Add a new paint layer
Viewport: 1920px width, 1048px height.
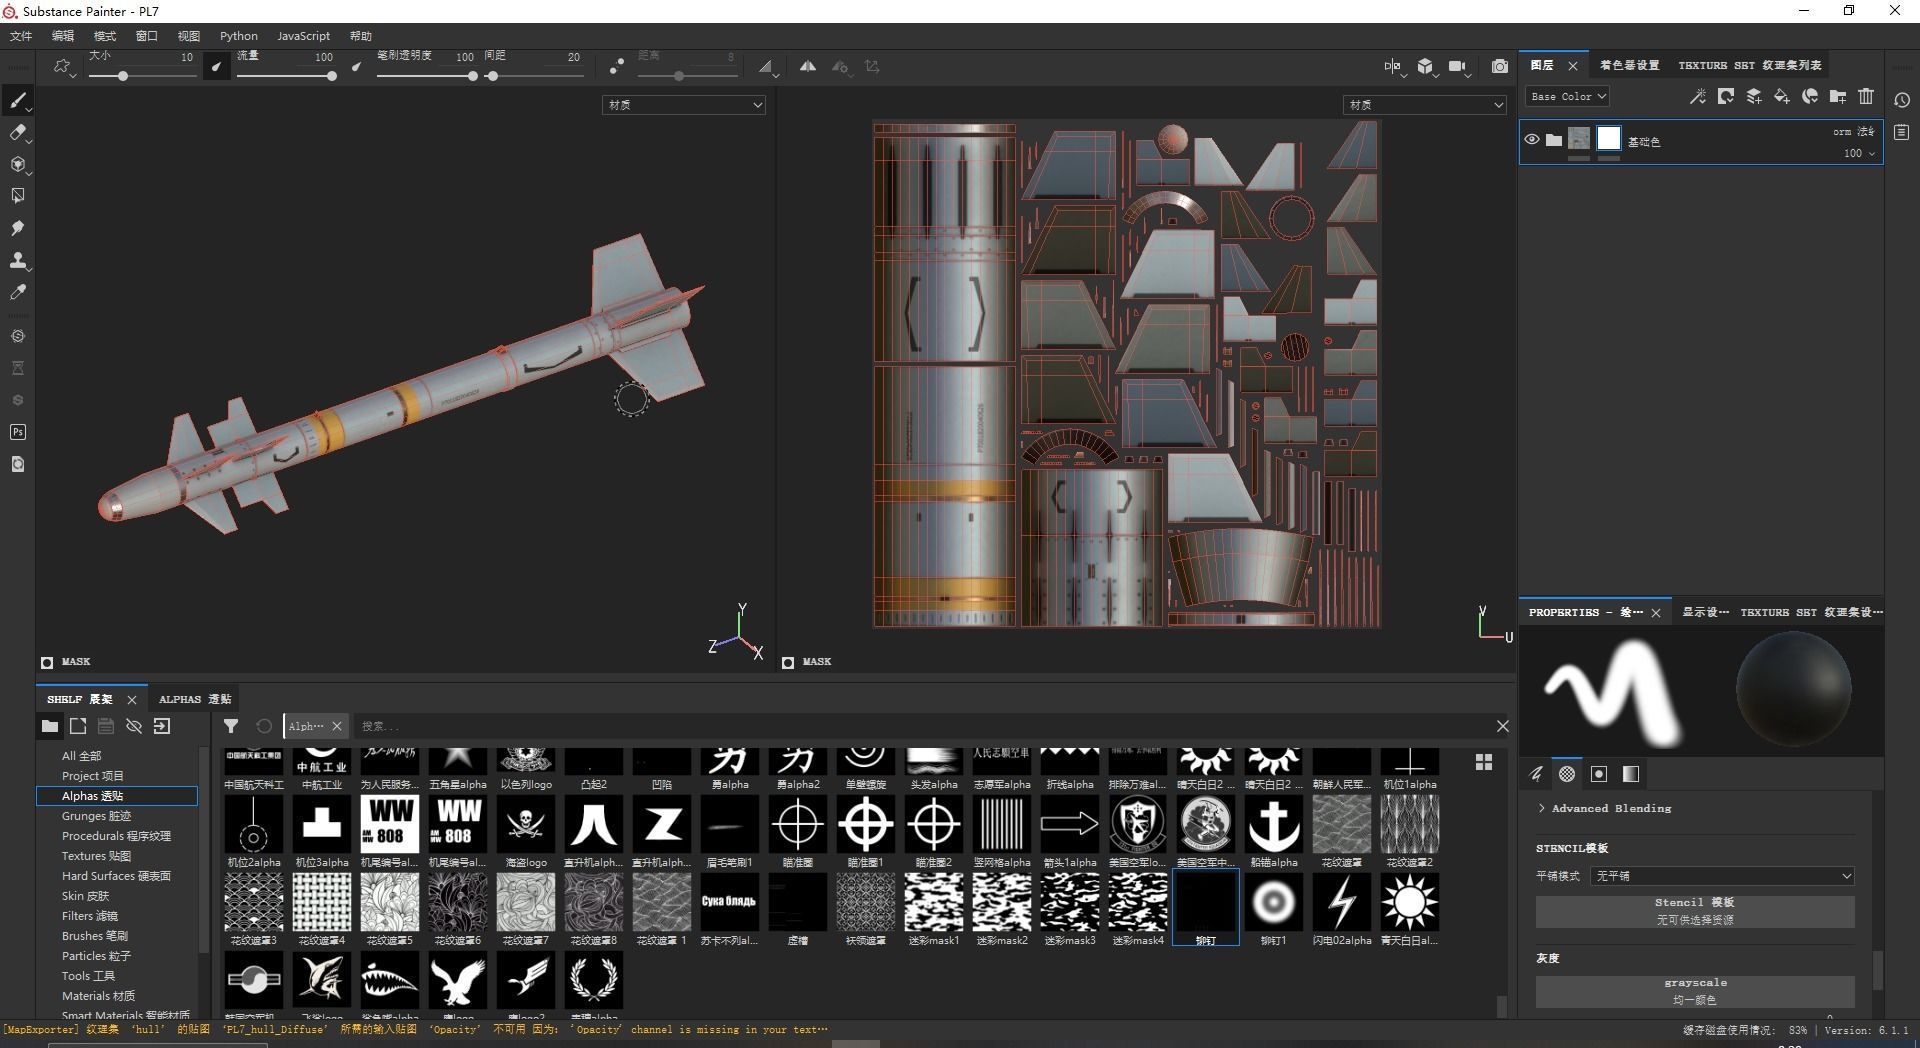pos(1753,96)
